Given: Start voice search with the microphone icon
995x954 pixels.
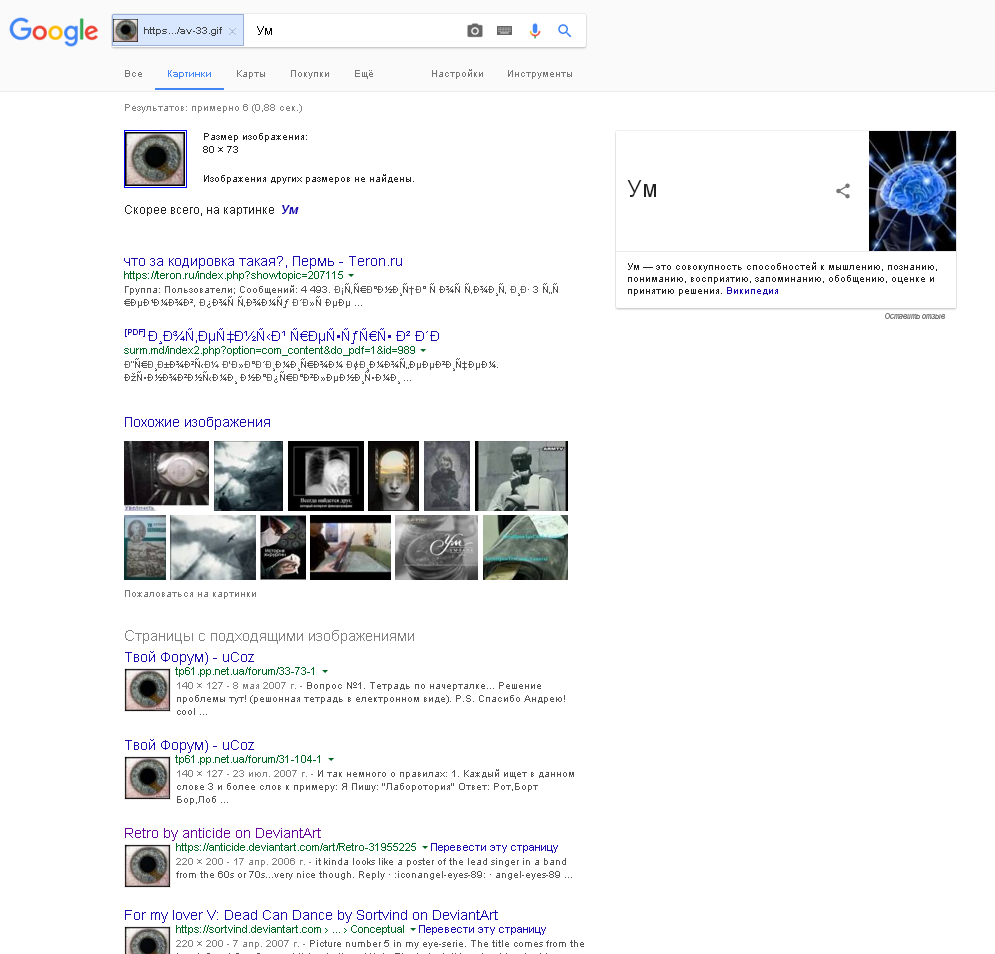Looking at the screenshot, I should click(x=535, y=31).
